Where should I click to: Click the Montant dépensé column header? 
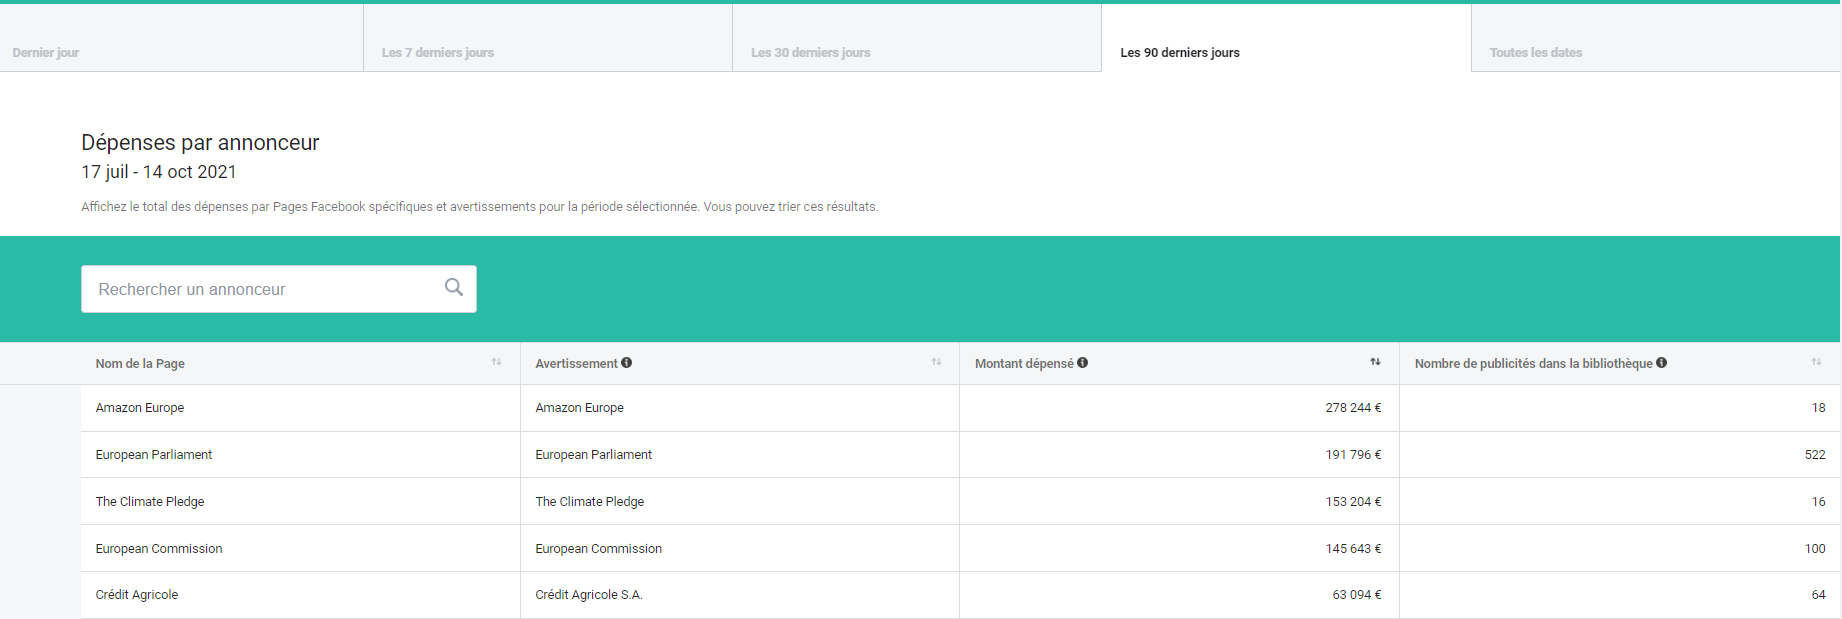1024,364
